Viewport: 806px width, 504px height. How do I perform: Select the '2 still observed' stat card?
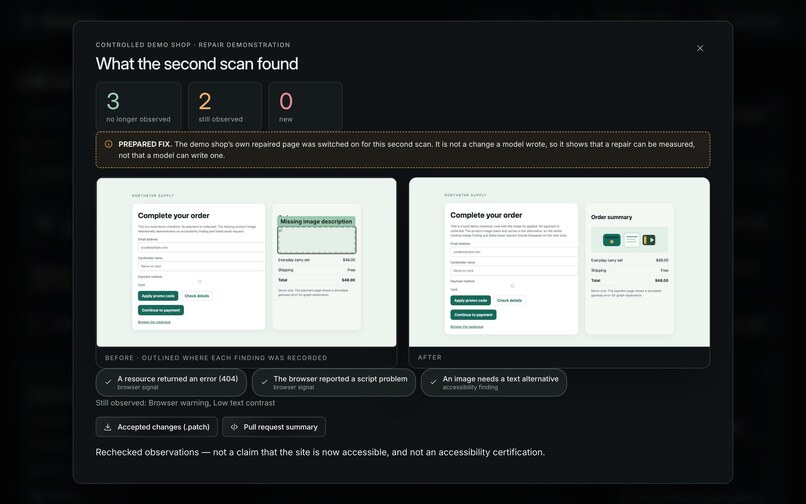(225, 106)
